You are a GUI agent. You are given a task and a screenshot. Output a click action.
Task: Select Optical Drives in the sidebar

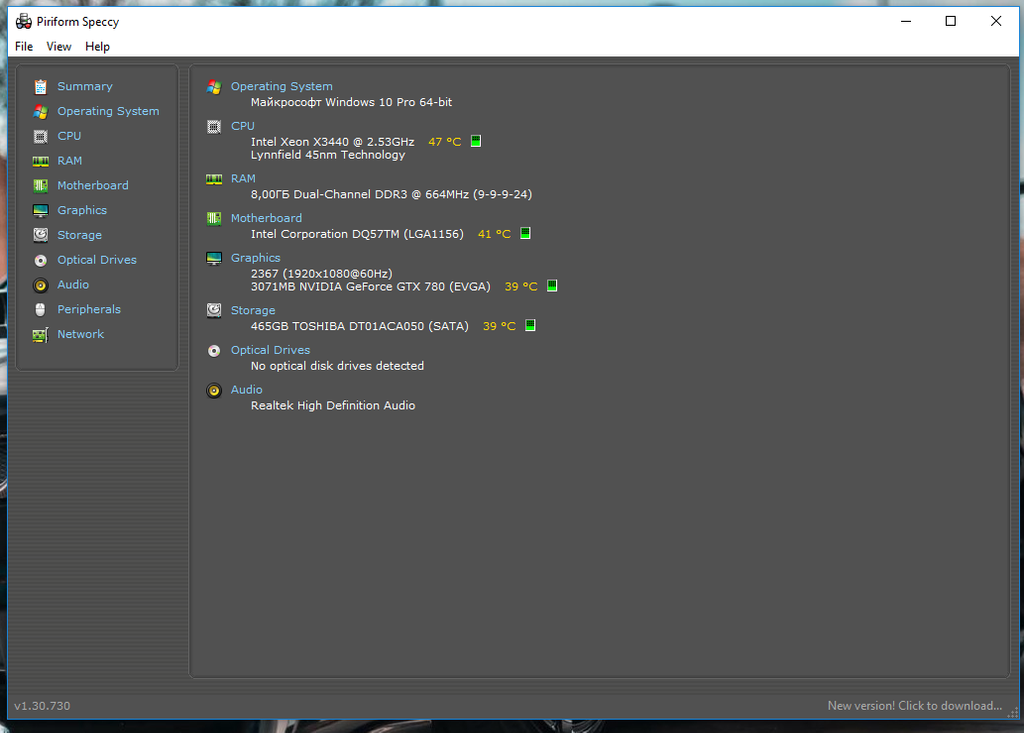pyautogui.click(x=97, y=260)
